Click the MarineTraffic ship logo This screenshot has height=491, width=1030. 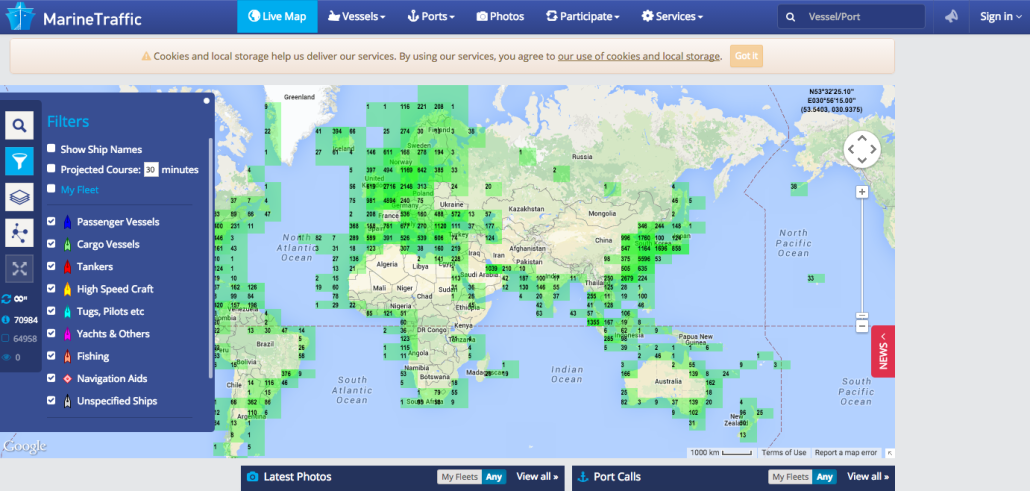20,16
